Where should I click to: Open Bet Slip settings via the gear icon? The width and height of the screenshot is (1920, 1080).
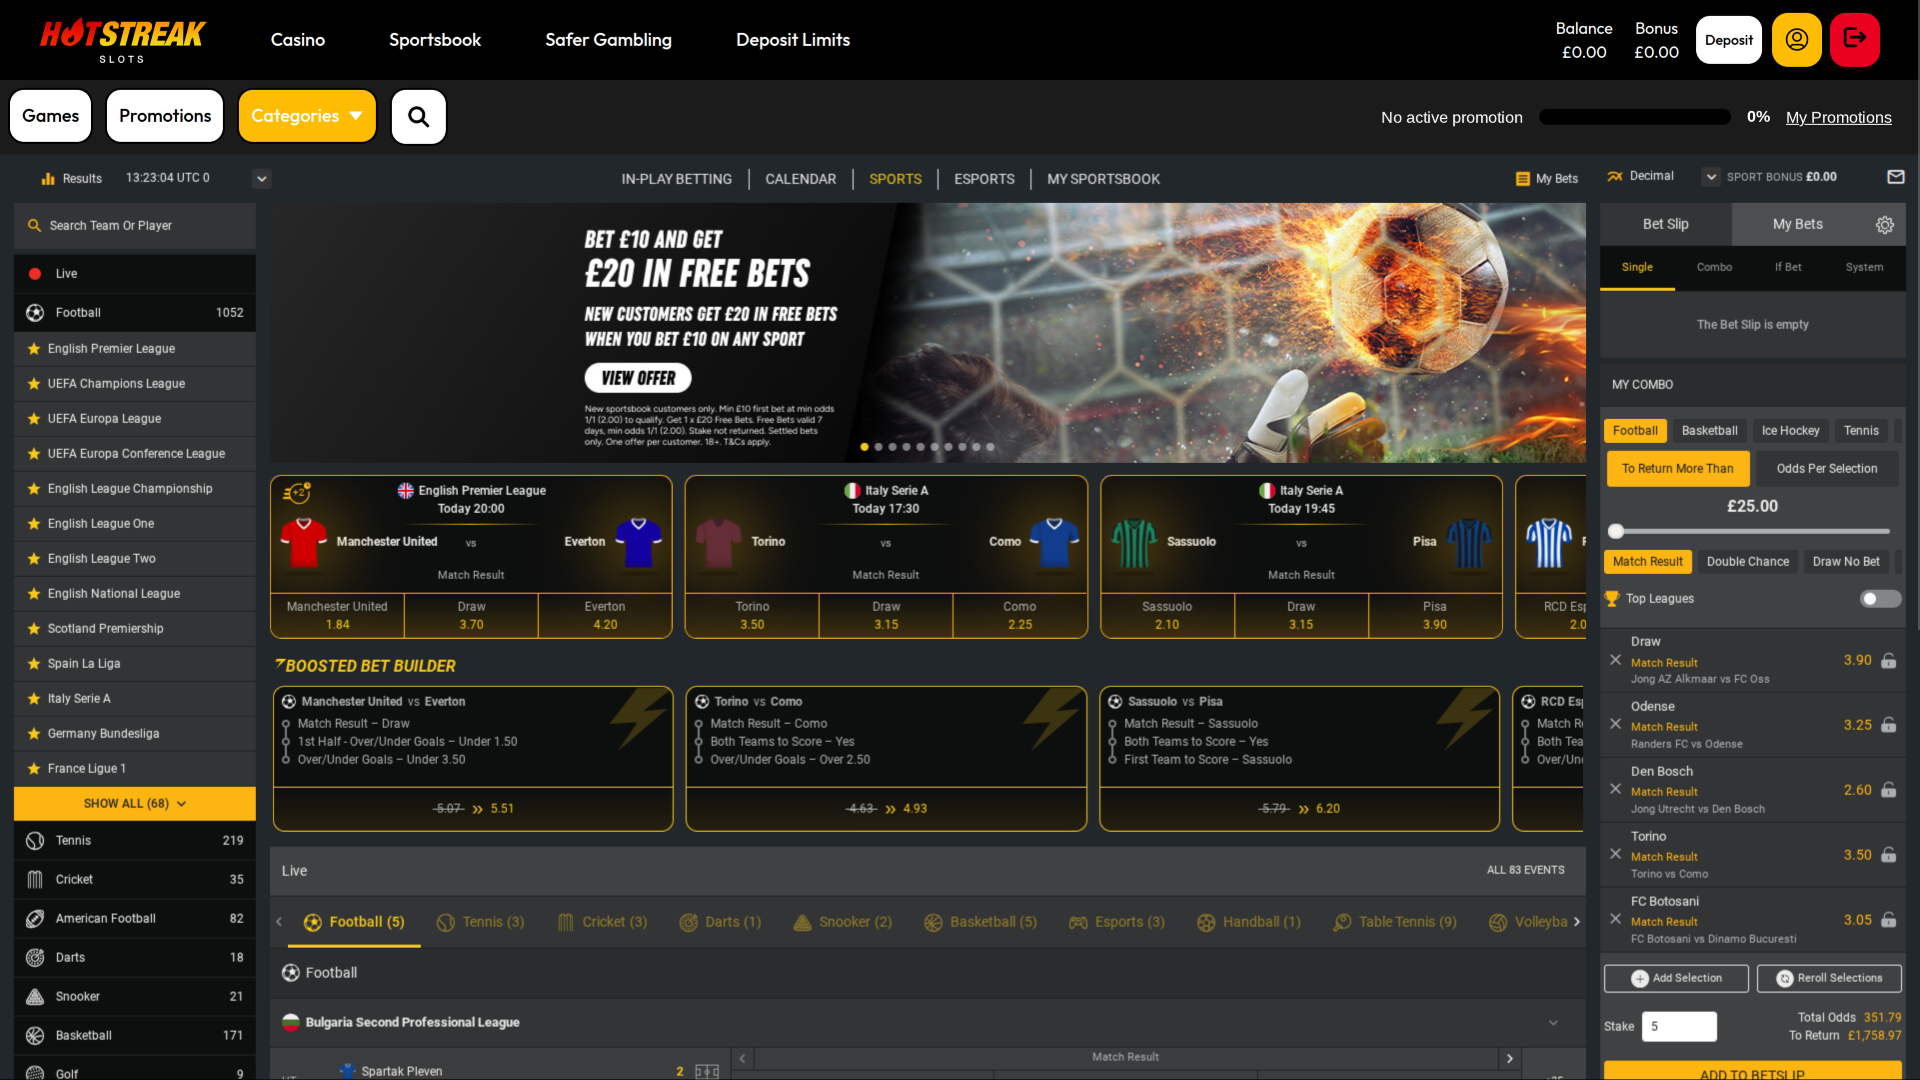pos(1886,224)
